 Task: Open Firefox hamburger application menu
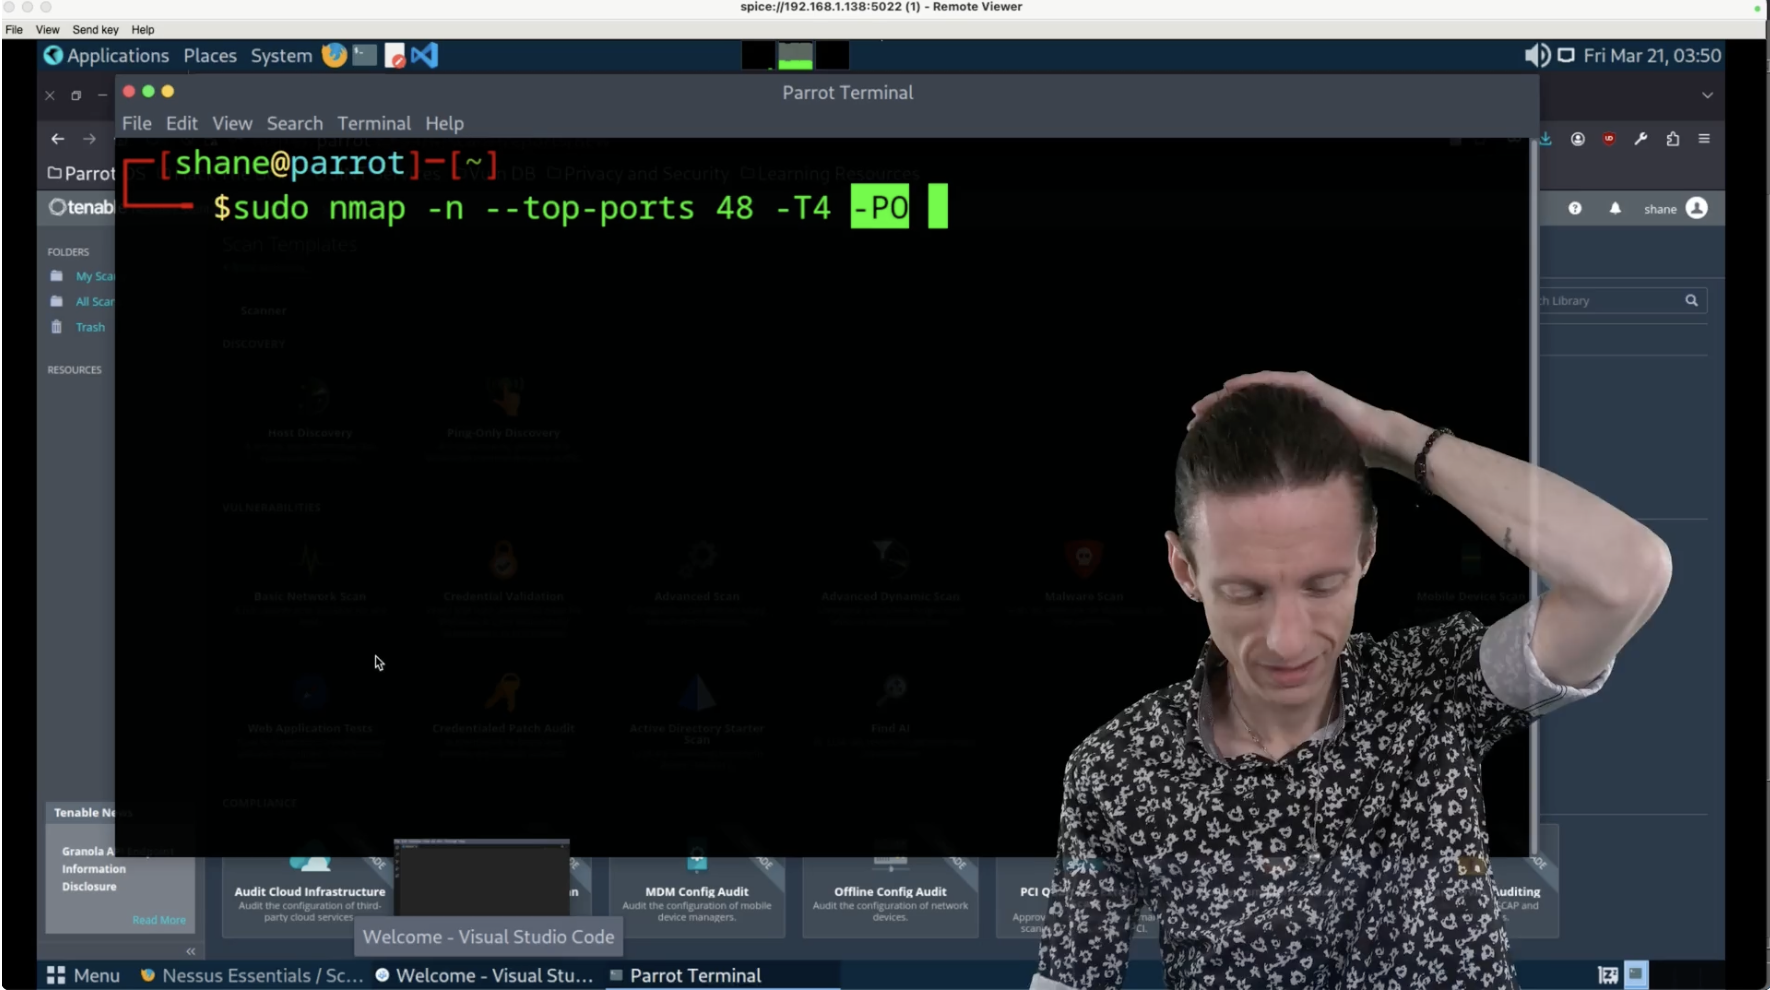1704,139
